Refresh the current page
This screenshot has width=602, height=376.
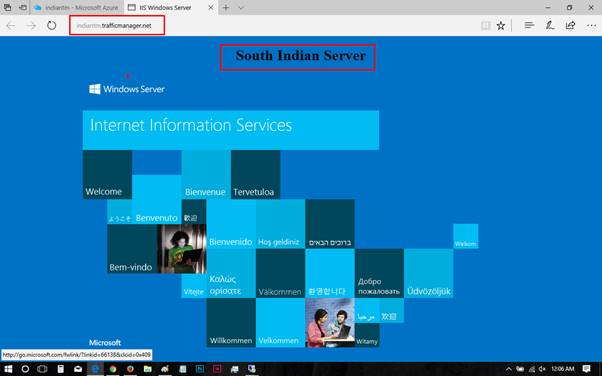(x=51, y=26)
